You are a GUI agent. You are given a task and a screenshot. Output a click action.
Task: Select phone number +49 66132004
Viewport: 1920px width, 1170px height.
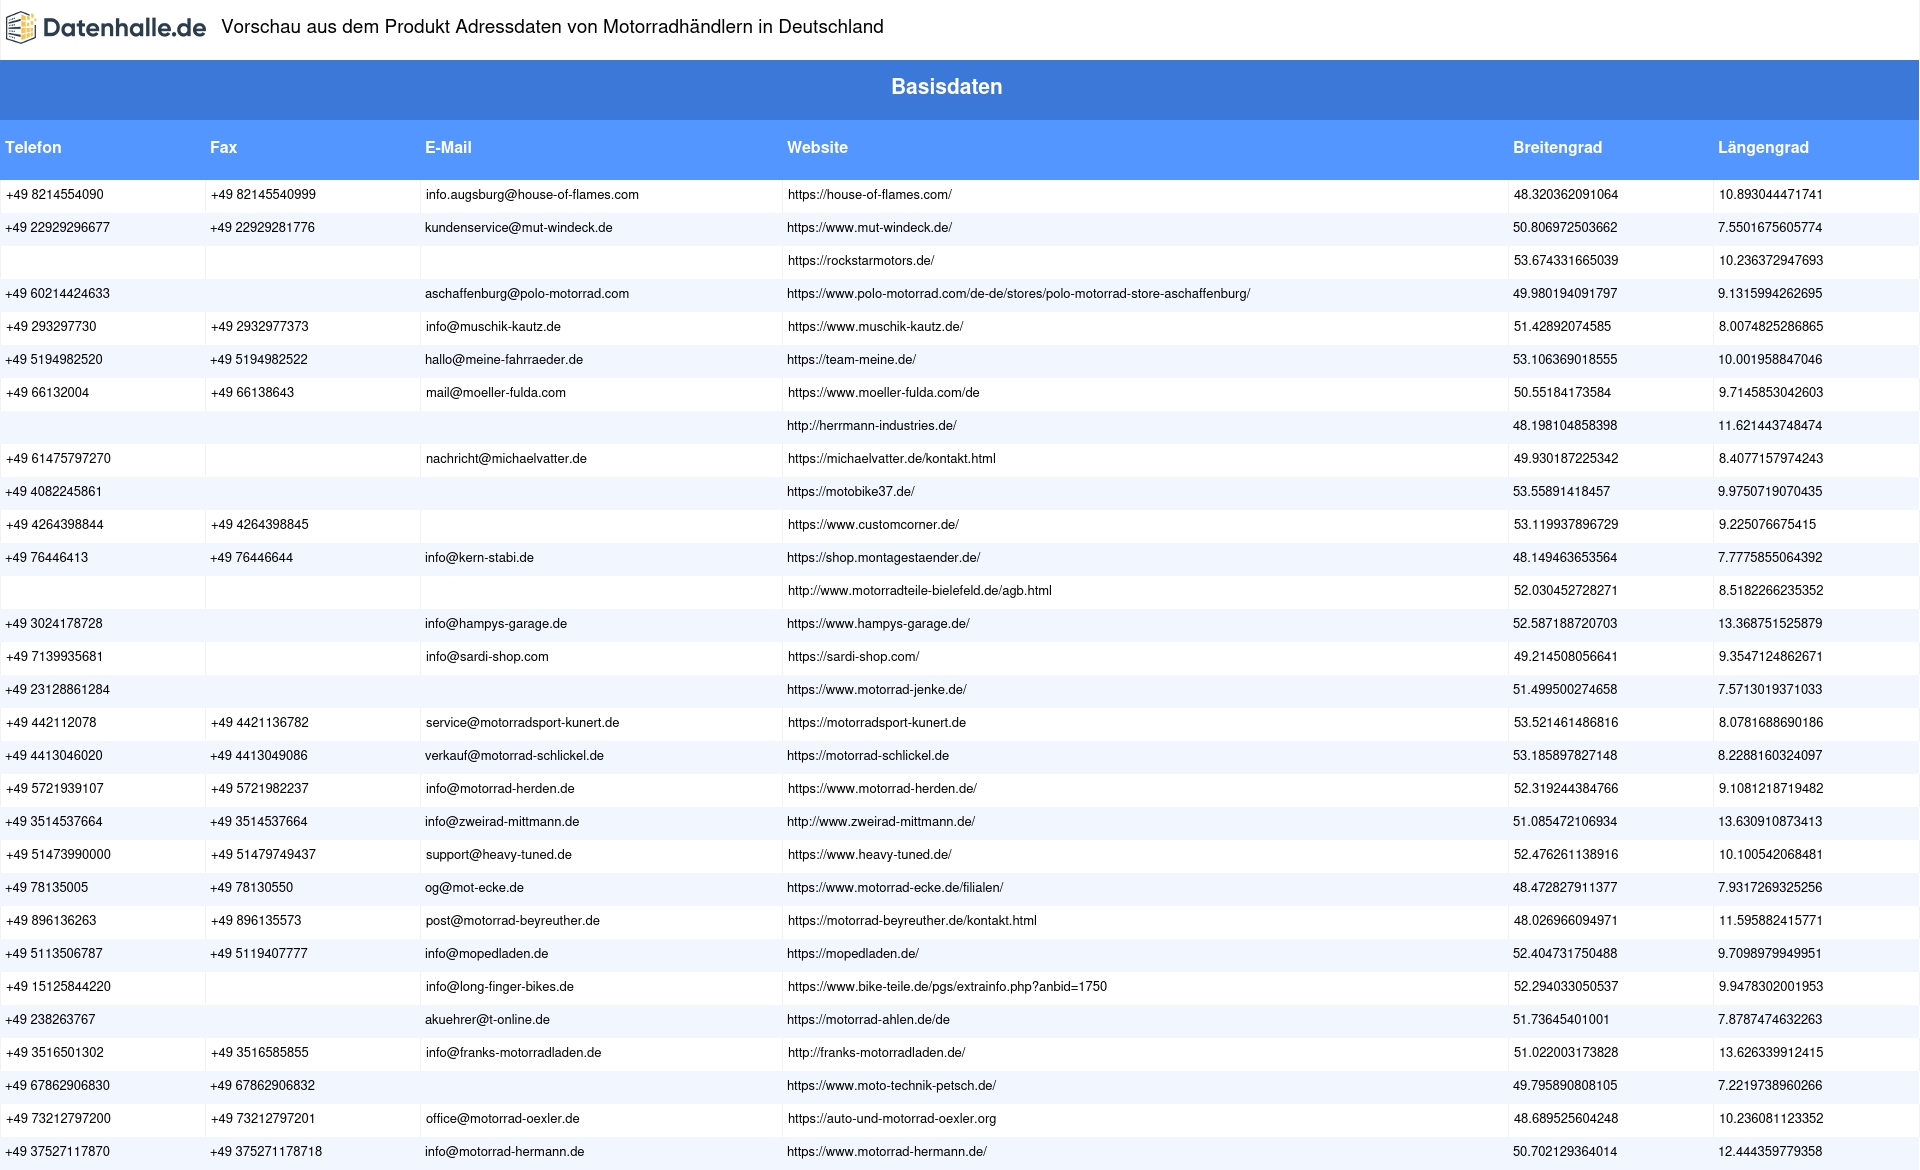[x=47, y=393]
